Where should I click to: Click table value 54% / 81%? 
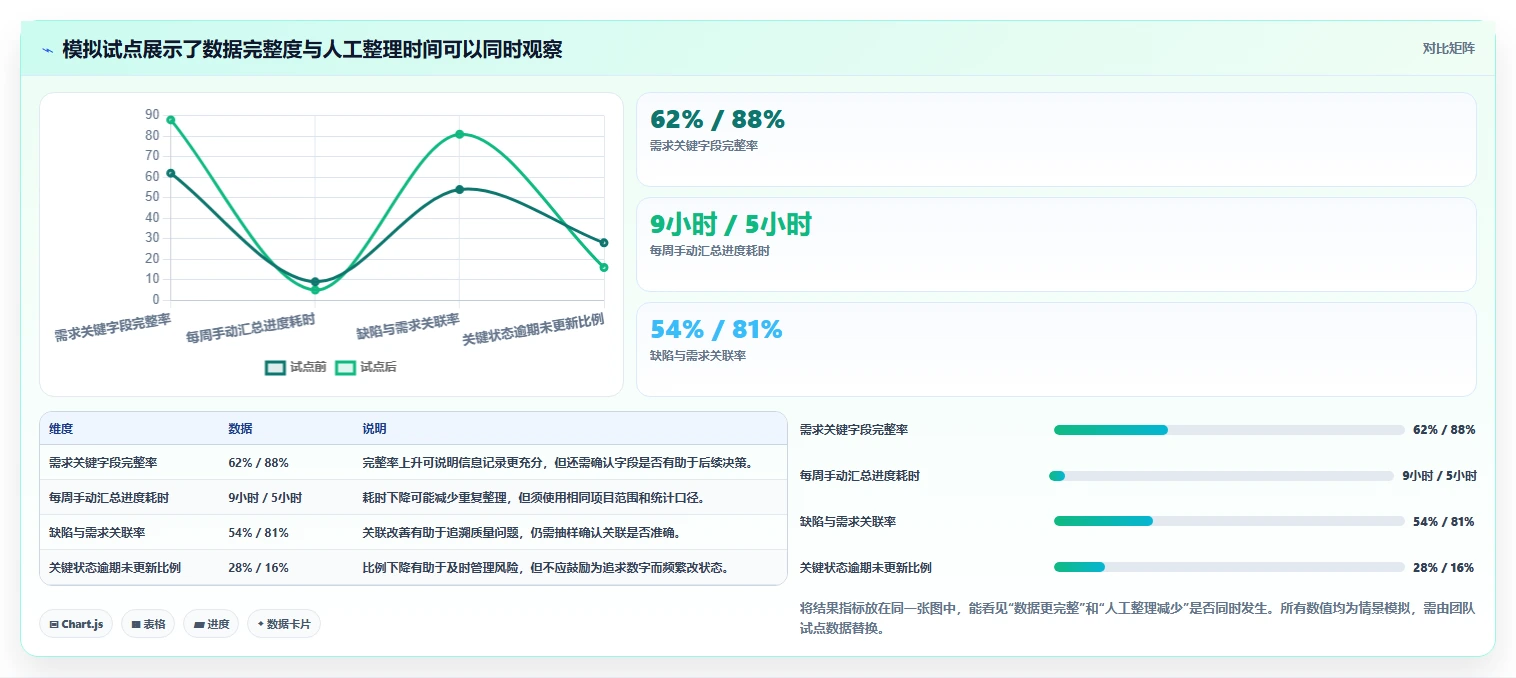258,533
